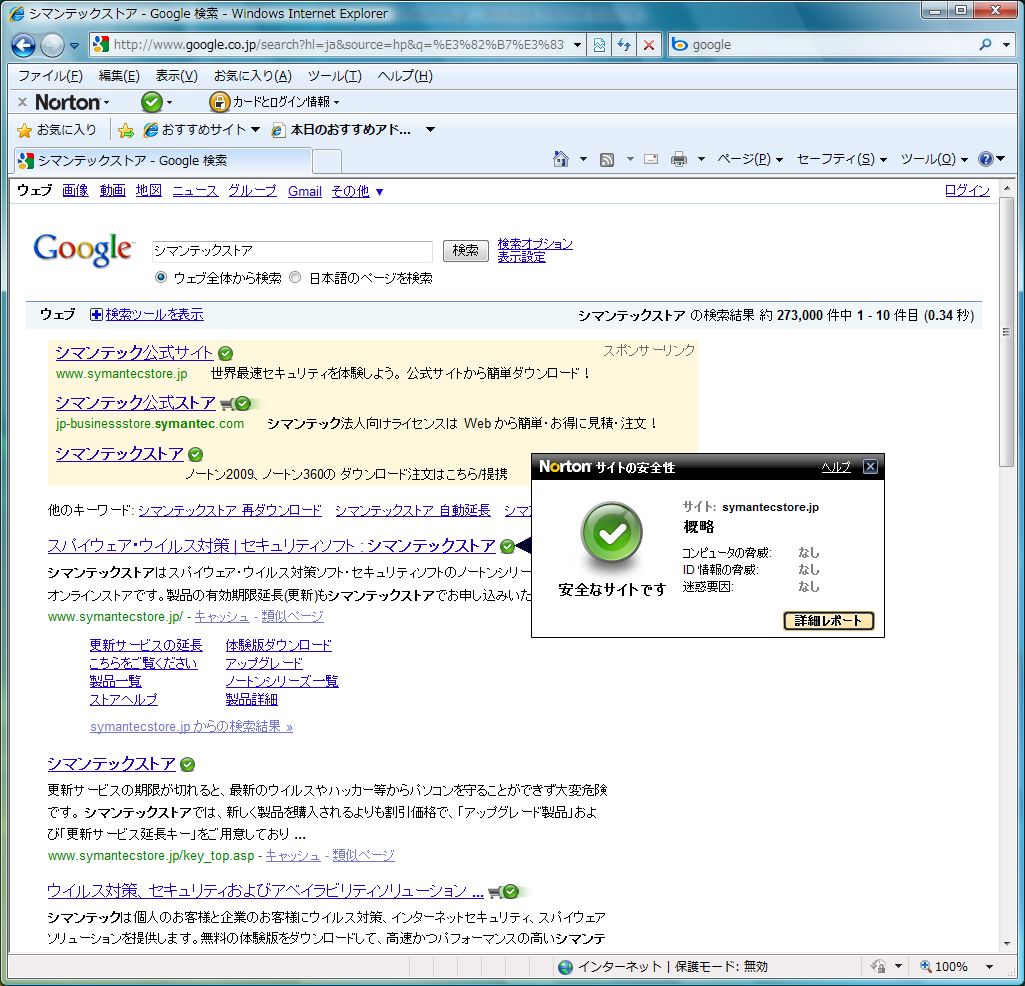Screen dimensions: 1025x986
Task: Open the zoom level 100% dropdown
Action: [x=990, y=966]
